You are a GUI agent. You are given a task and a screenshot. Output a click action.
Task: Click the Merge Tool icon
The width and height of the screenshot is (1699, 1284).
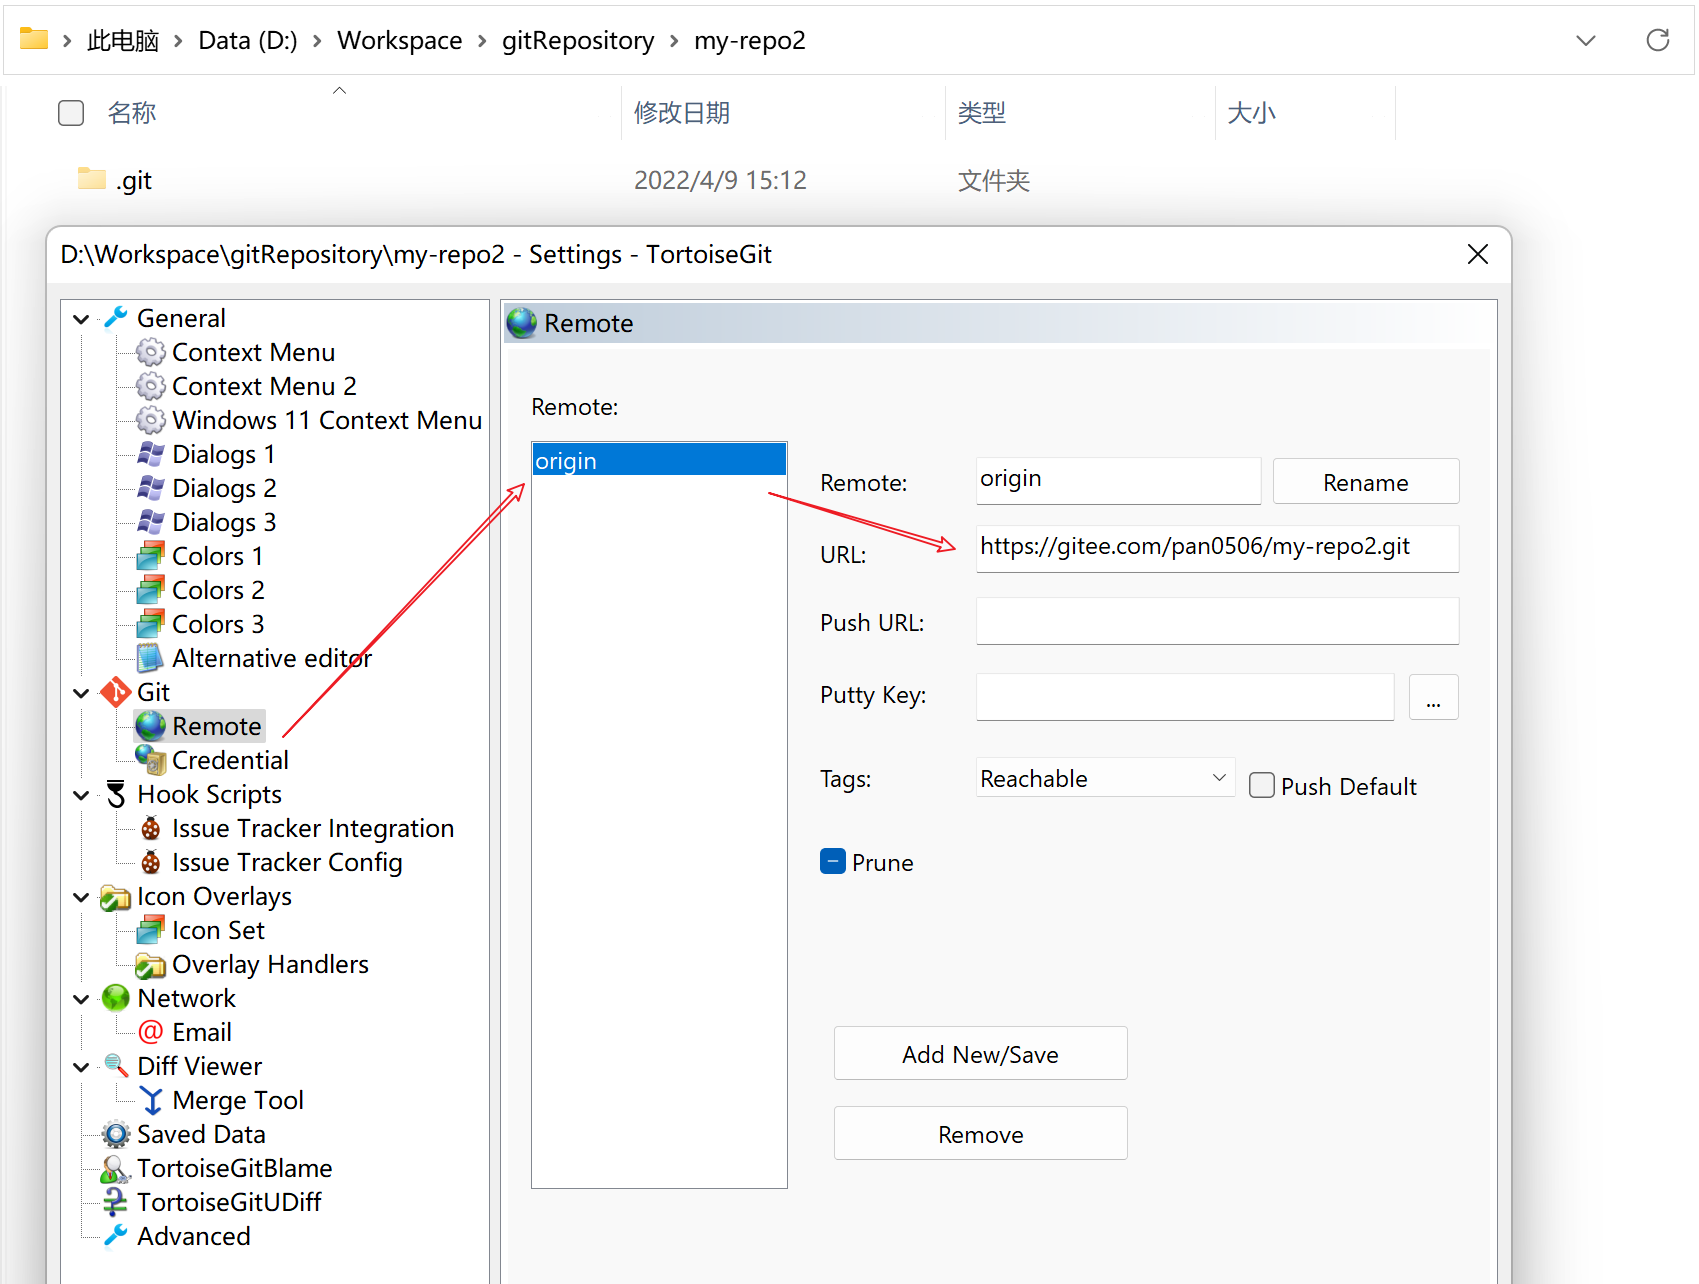click(150, 1100)
